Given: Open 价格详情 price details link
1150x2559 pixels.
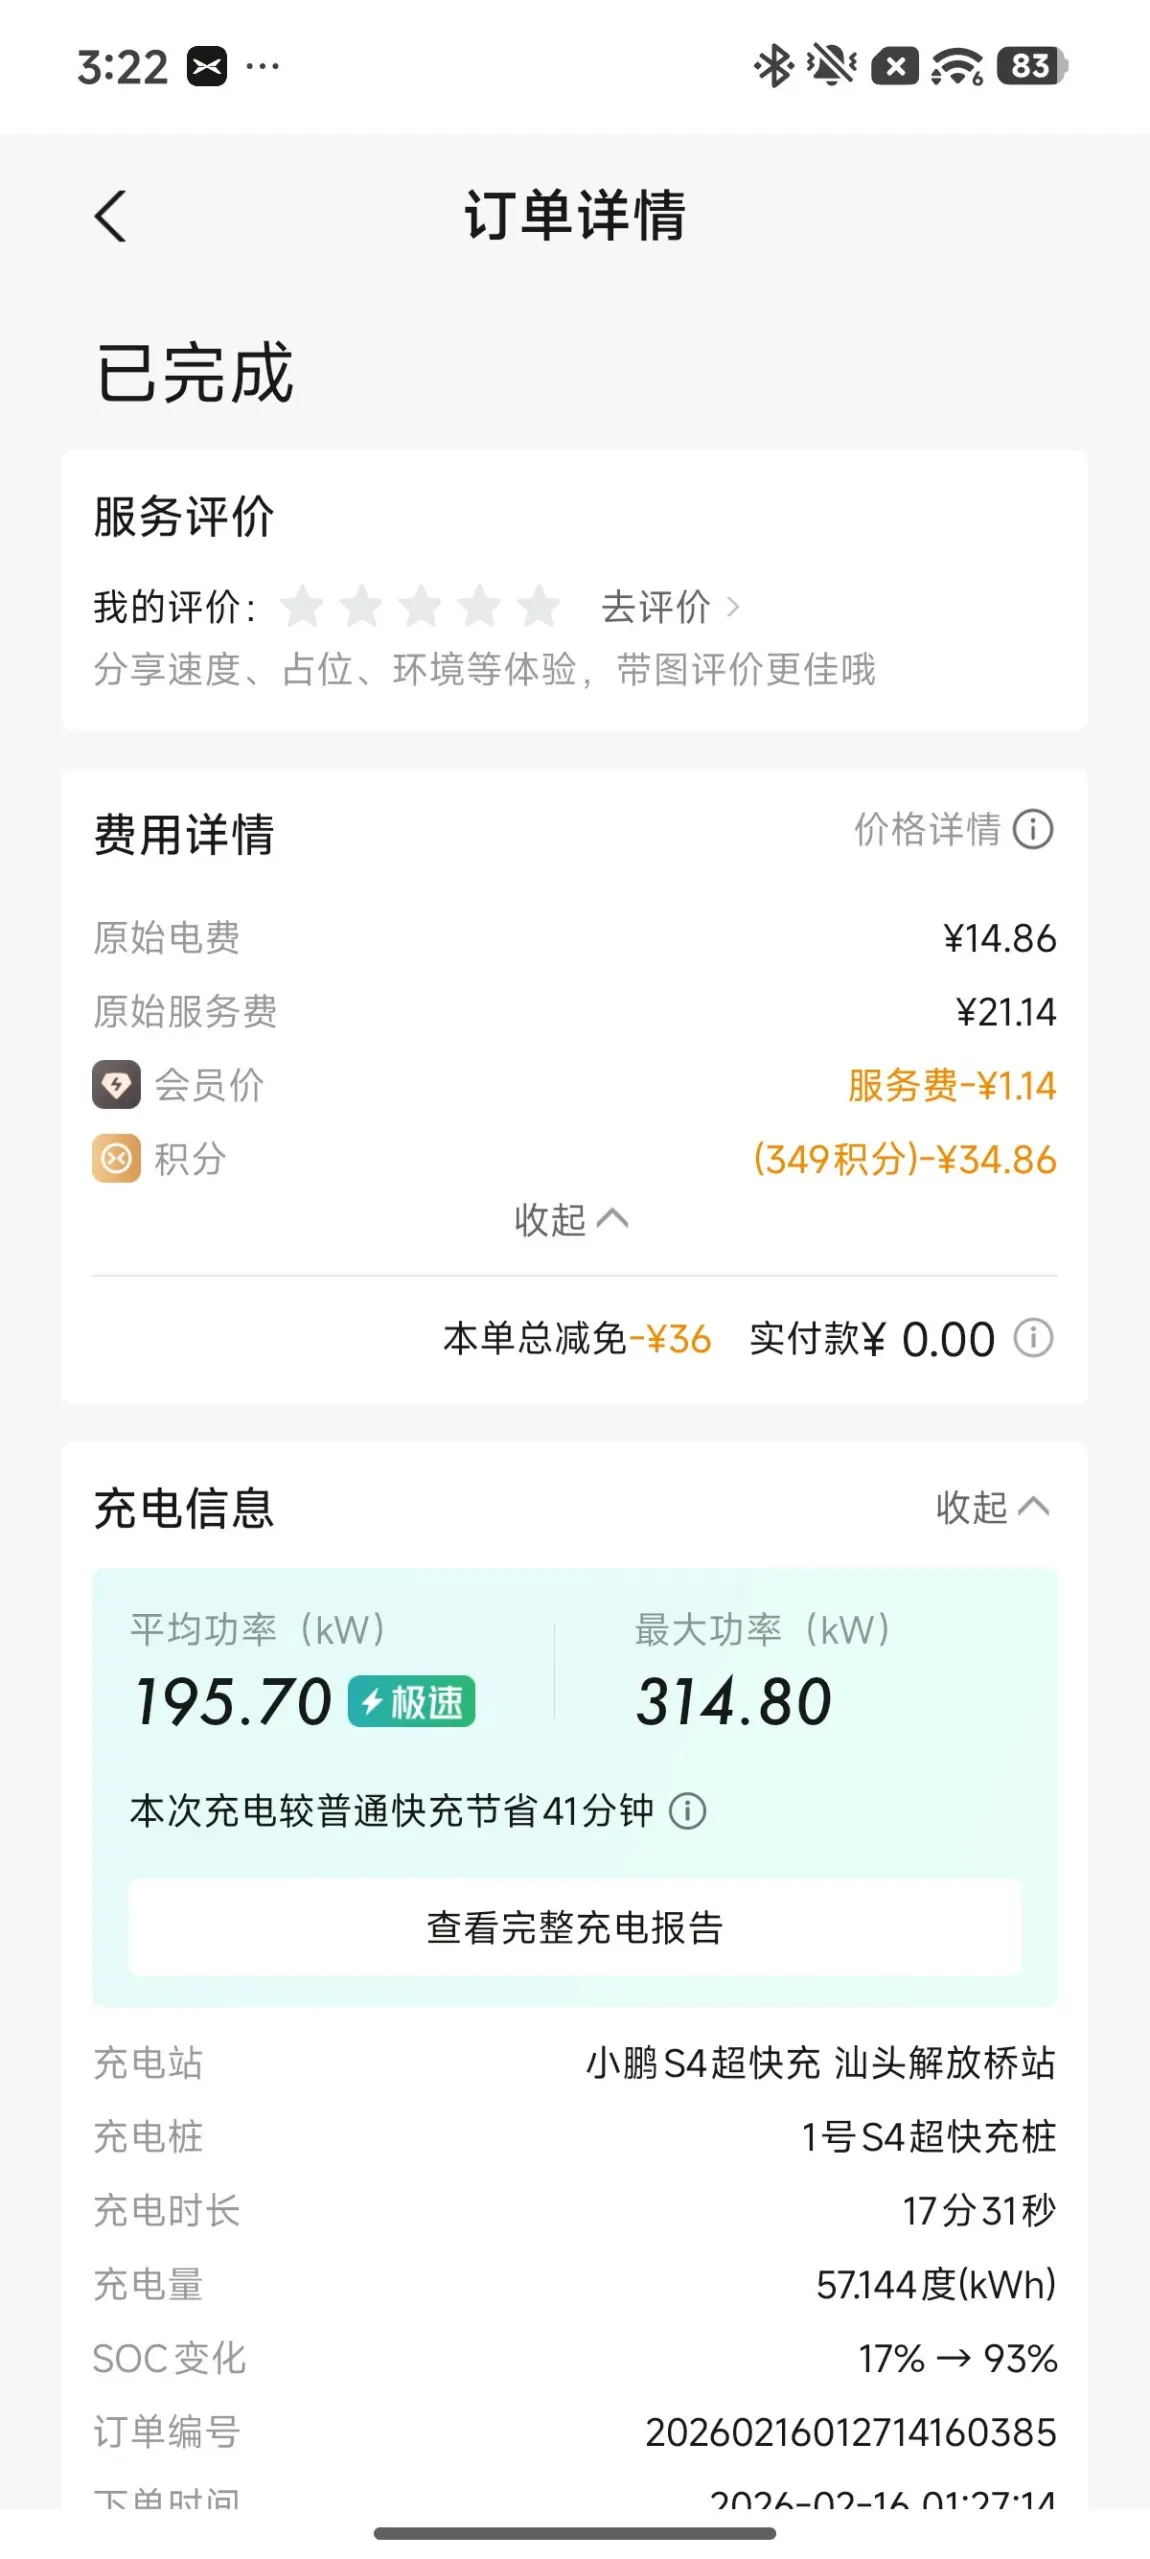Looking at the screenshot, I should pos(927,829).
